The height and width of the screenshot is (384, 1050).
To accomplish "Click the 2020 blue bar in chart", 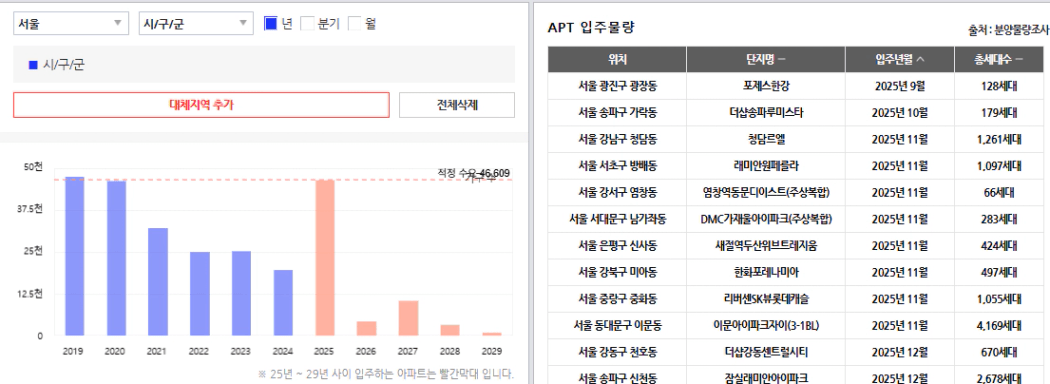I will click(117, 258).
